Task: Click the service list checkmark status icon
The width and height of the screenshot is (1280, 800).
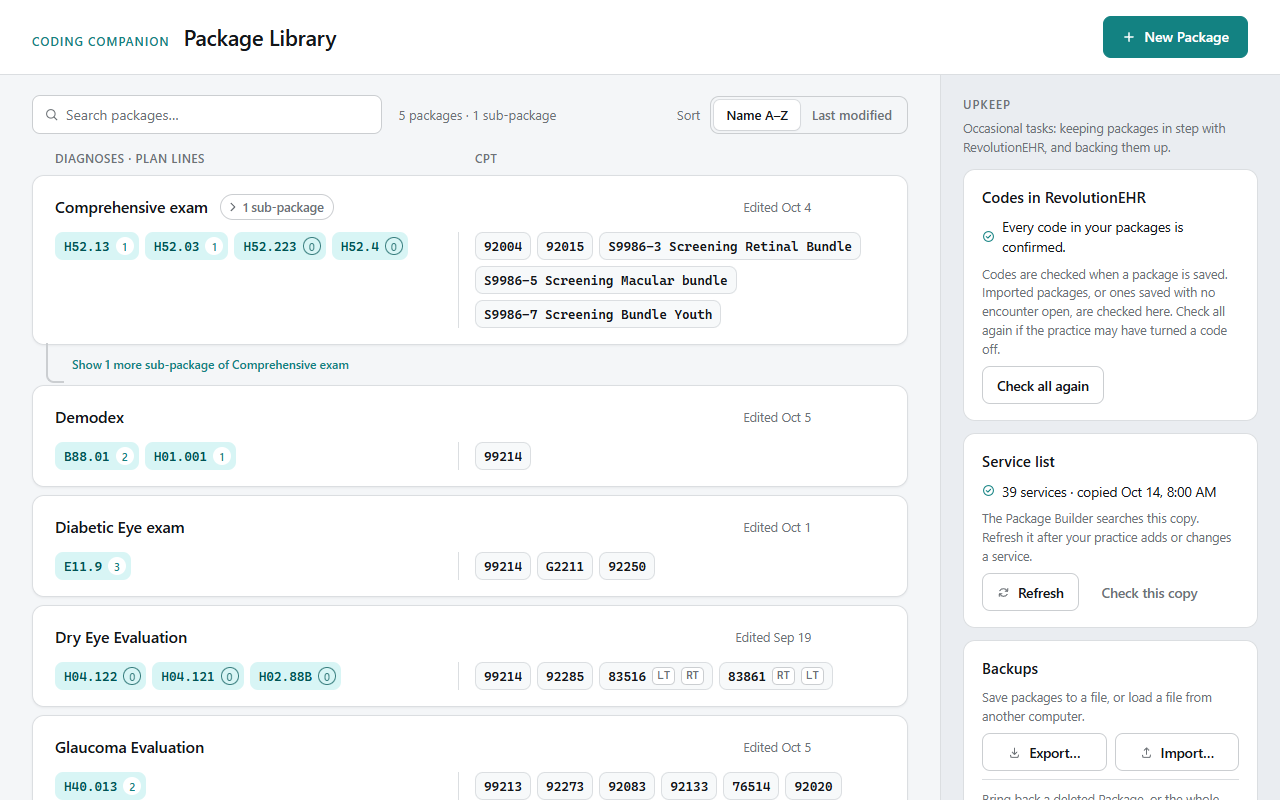Action: [x=988, y=491]
